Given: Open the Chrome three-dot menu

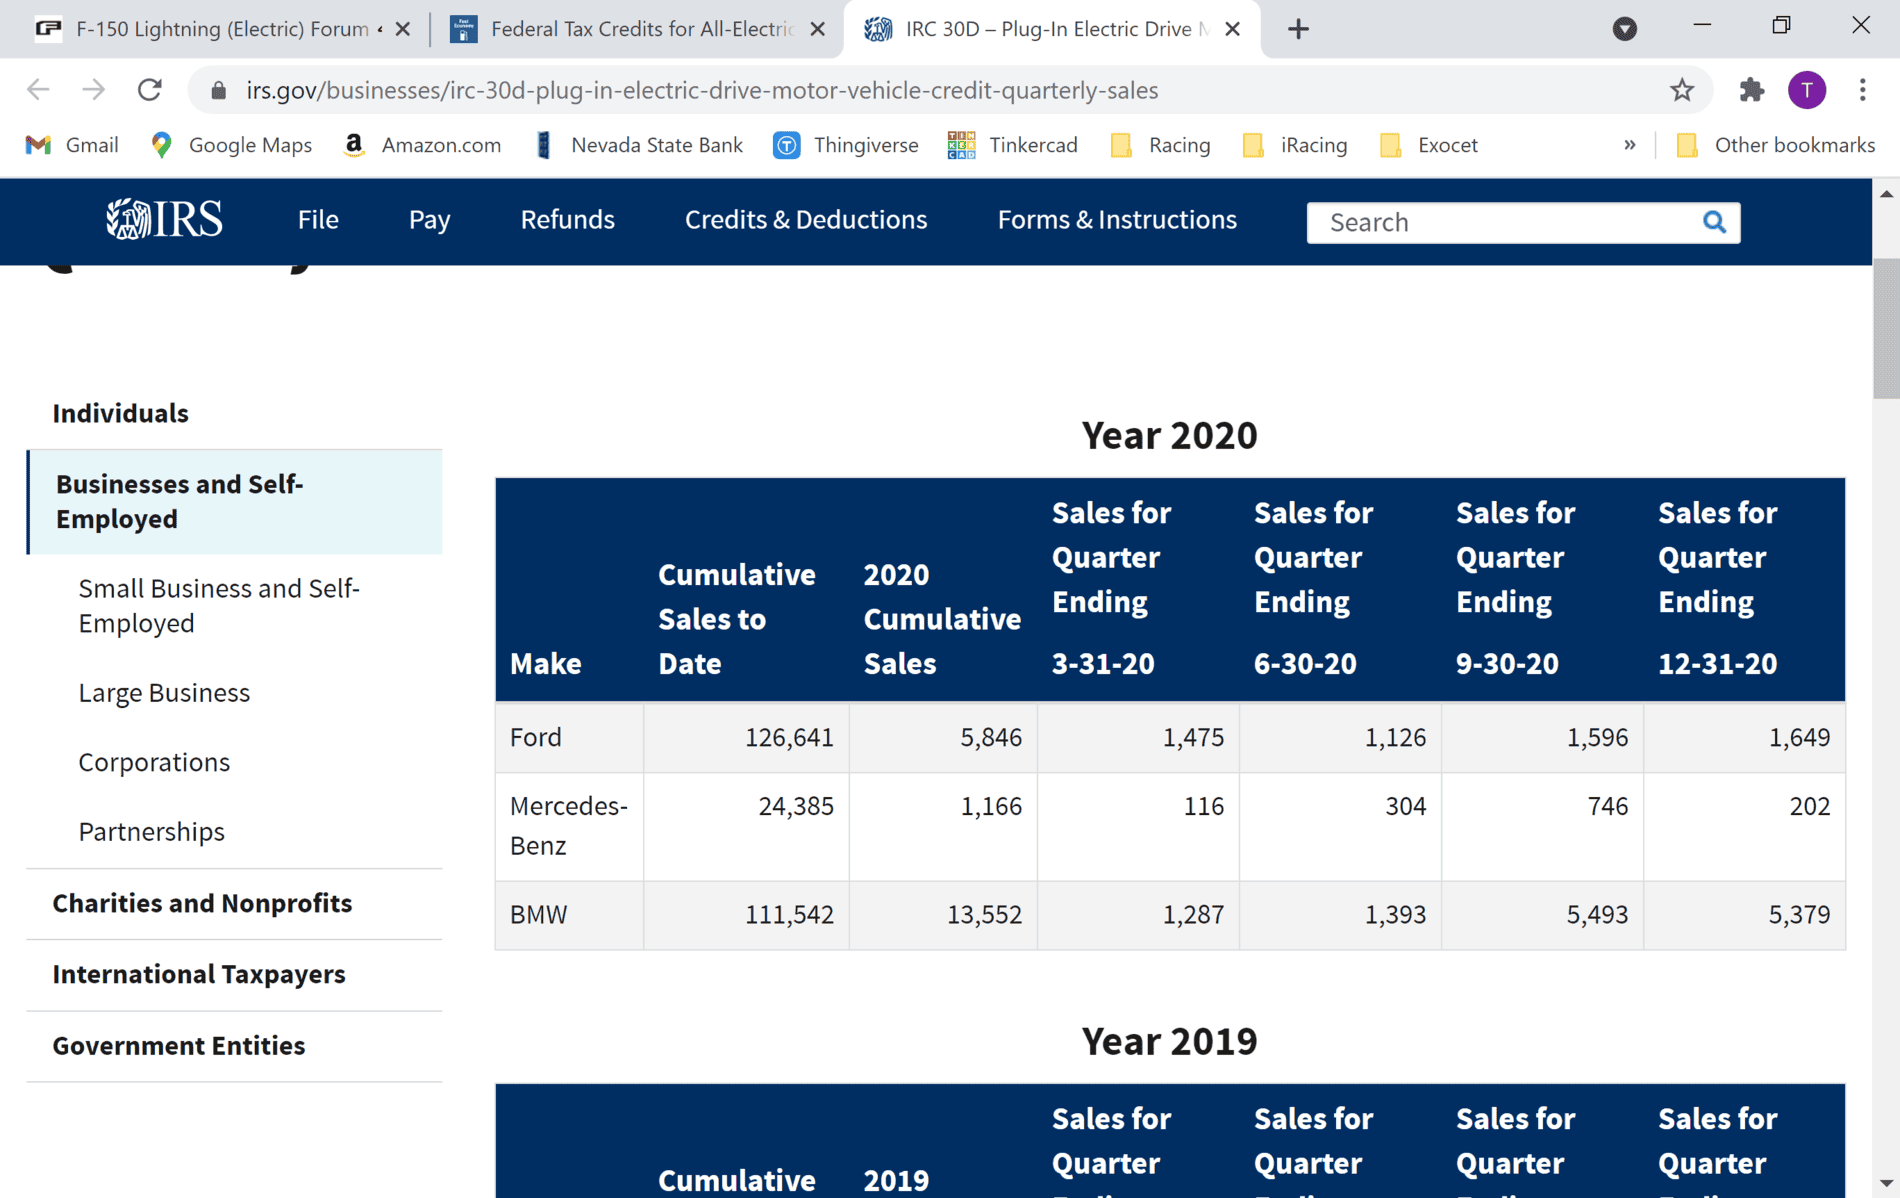Looking at the screenshot, I should (x=1862, y=90).
